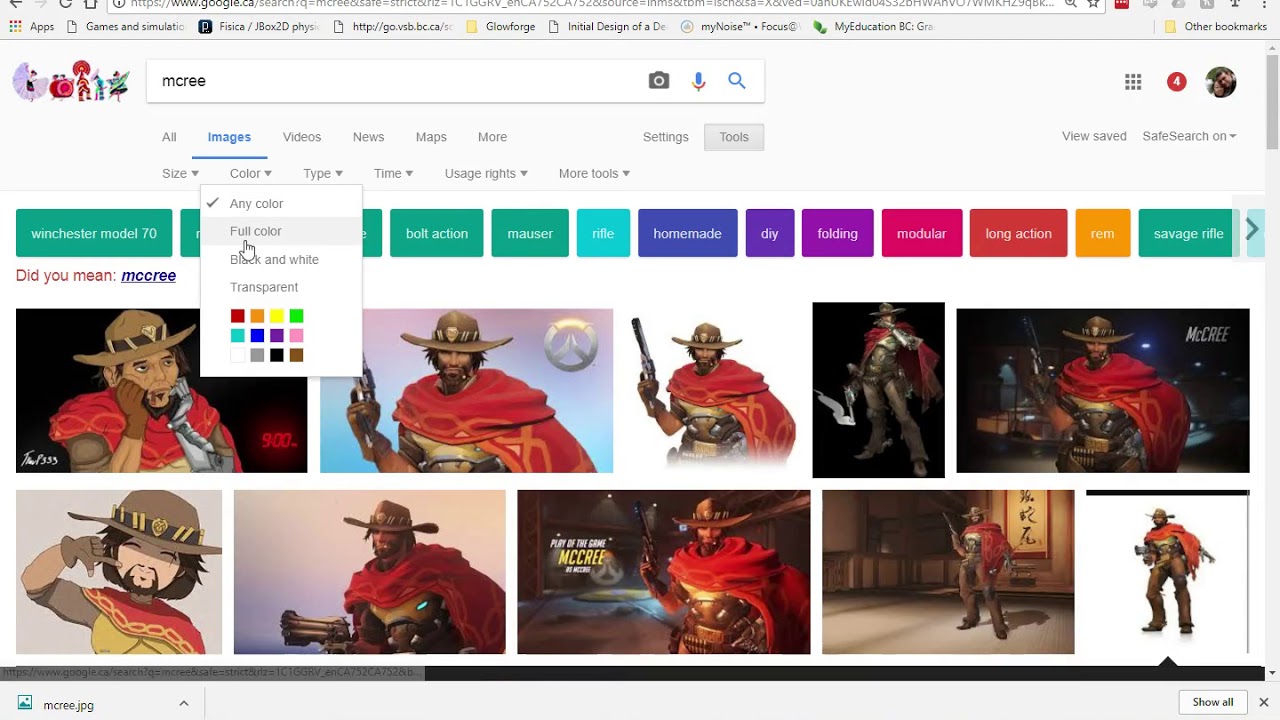Open the Type filter dropdown

(x=322, y=173)
